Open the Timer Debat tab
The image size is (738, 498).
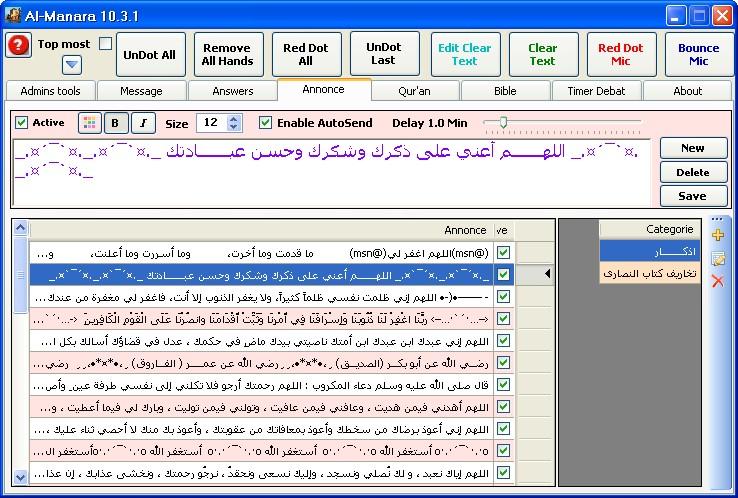[x=596, y=91]
